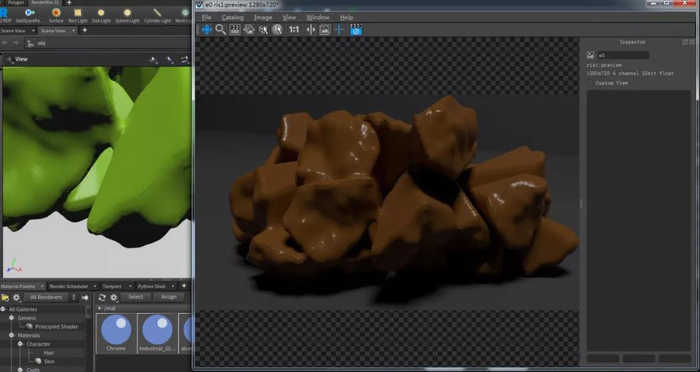This screenshot has height=372, width=700.
Task: Click the highlighted blue clapperboard render icon
Action: (356, 29)
